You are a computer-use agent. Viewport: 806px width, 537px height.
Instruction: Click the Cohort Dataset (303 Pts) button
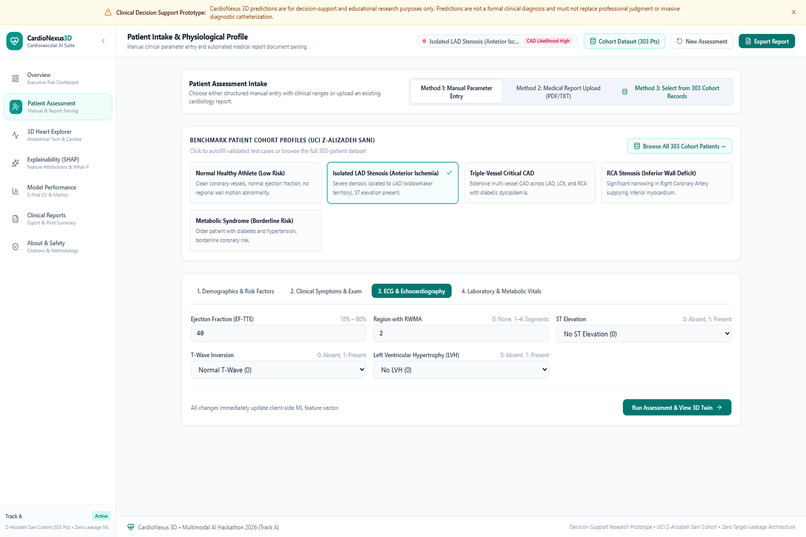(x=625, y=41)
